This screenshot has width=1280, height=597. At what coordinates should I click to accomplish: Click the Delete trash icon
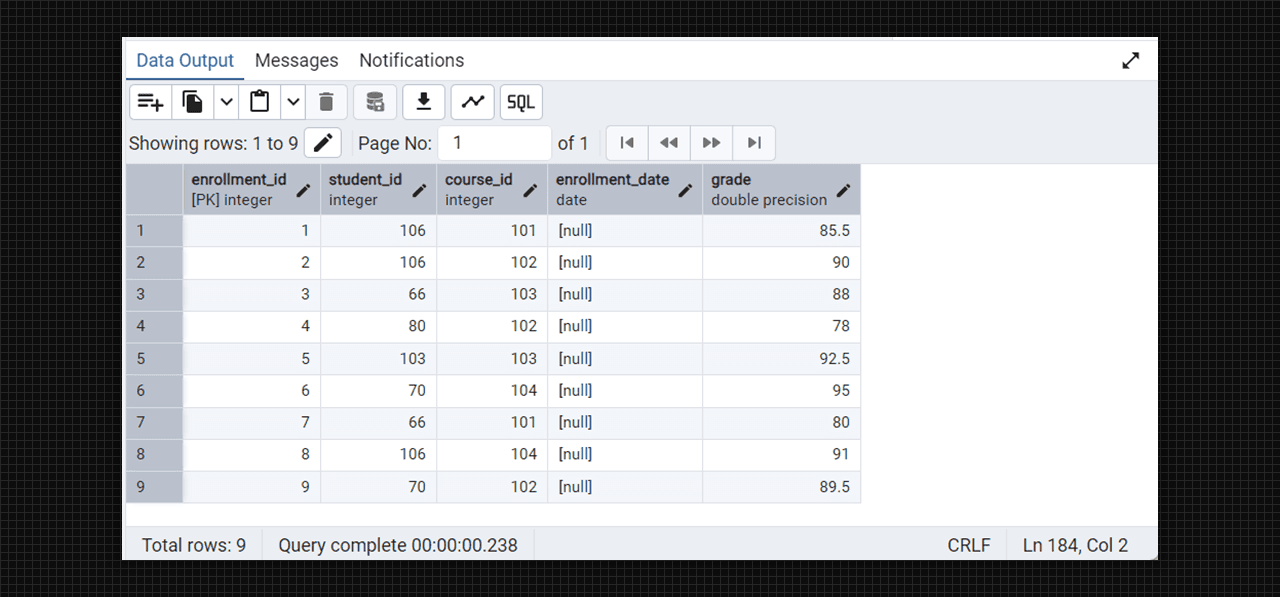[x=326, y=102]
